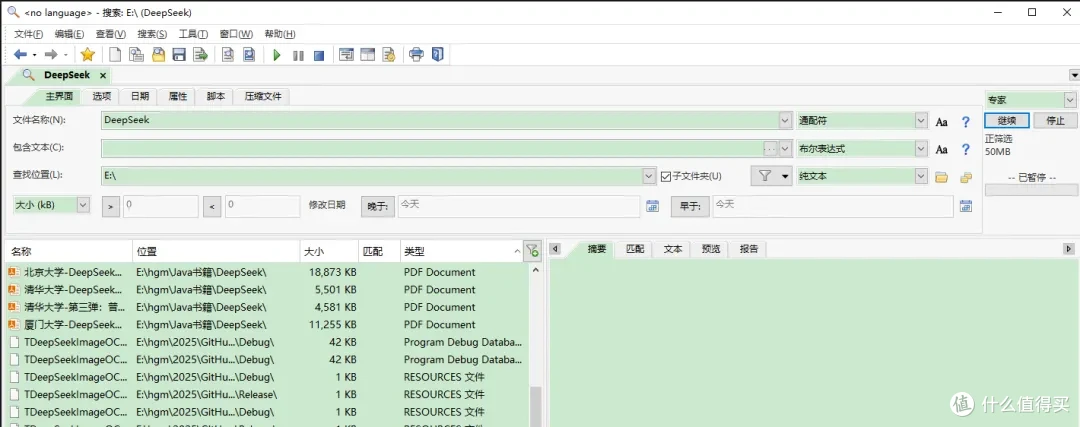Select the 厦门大学-DeepSeek PDF row
This screenshot has height=427, width=1080.
pyautogui.click(x=267, y=324)
